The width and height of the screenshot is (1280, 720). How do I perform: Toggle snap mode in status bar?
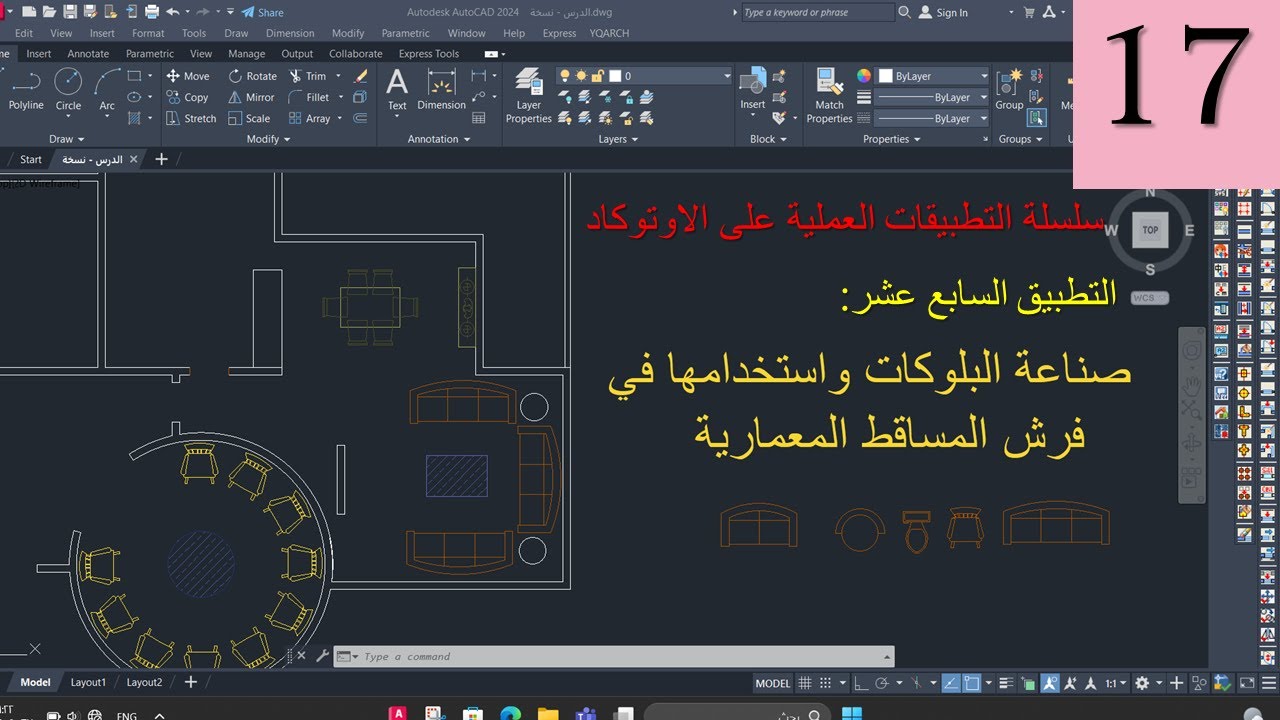point(826,683)
